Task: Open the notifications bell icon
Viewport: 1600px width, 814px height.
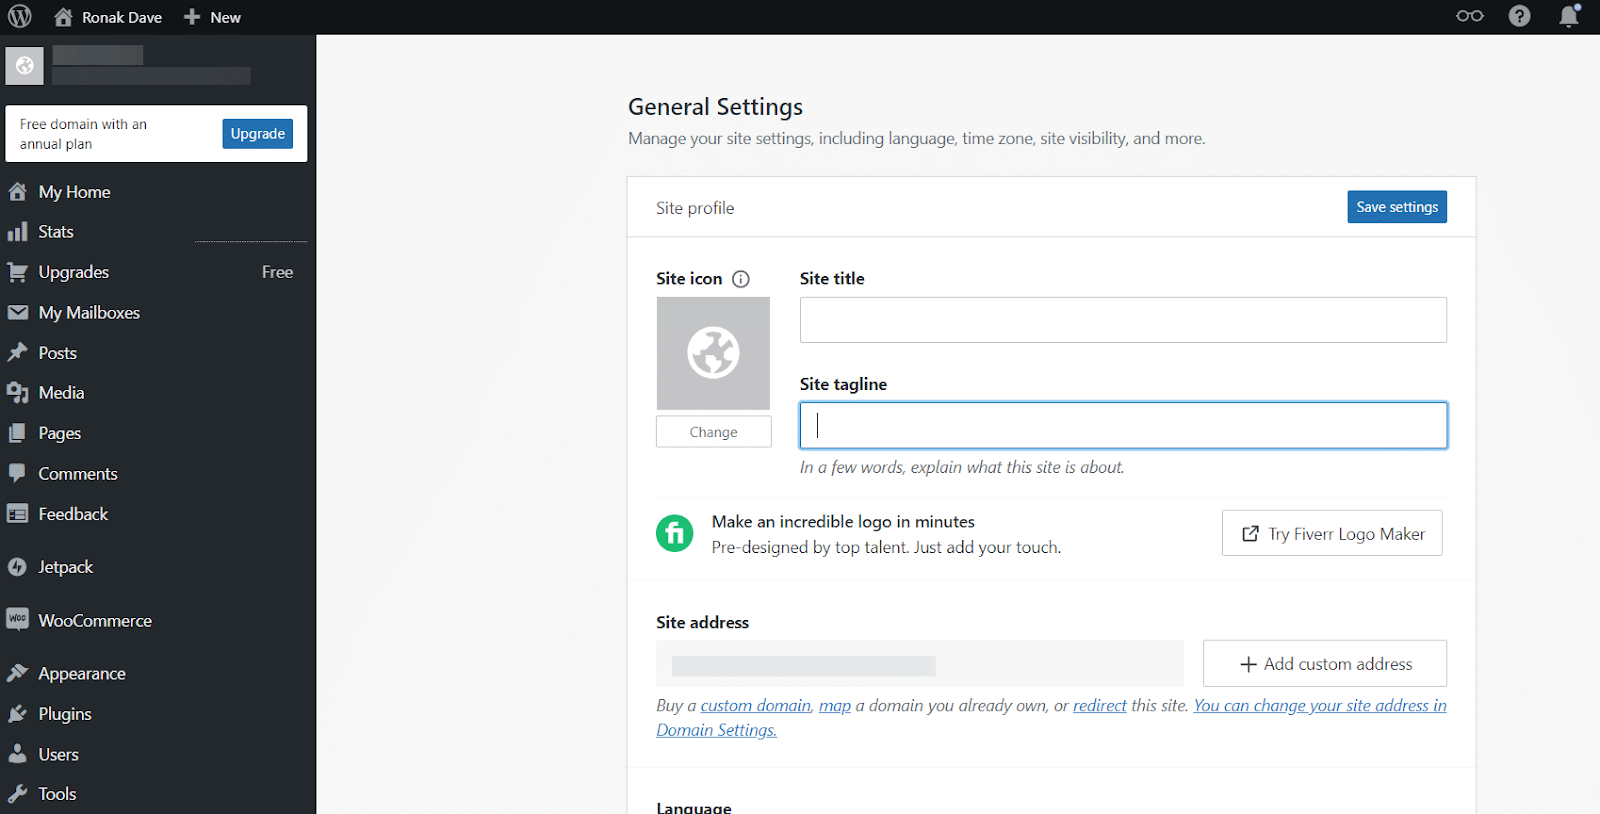Action: click(x=1569, y=16)
